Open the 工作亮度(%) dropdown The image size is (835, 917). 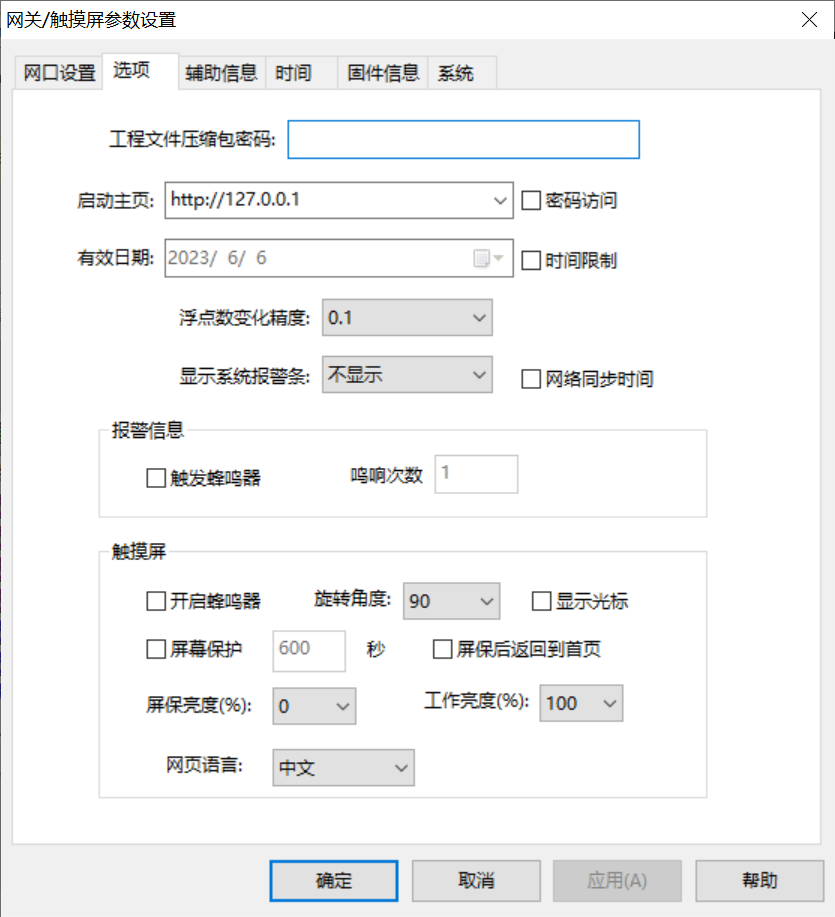point(581,703)
